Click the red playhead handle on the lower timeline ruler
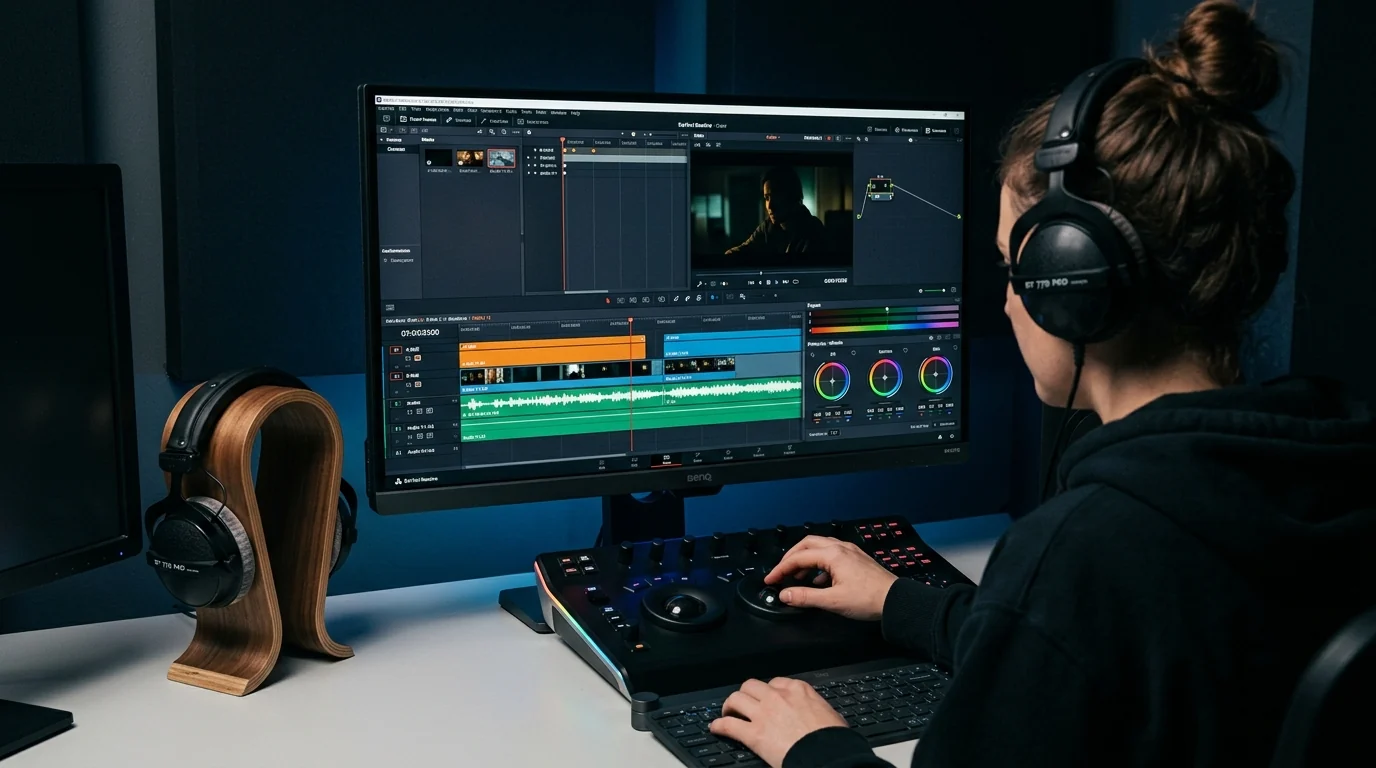This screenshot has width=1376, height=768. pos(630,321)
